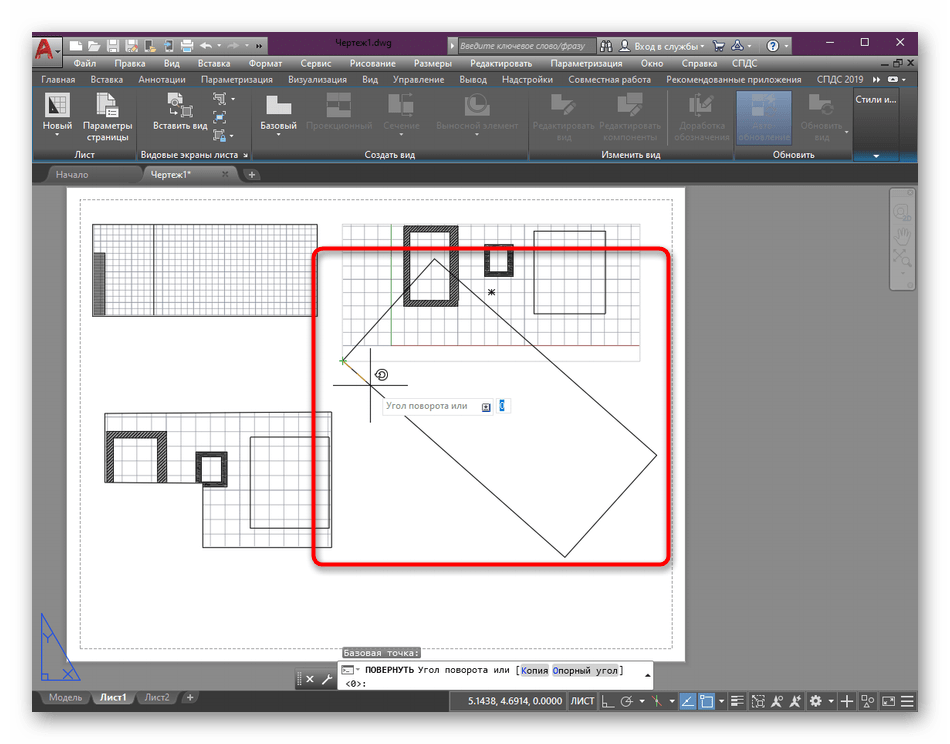Click the Undo arrow icon

[x=206, y=45]
